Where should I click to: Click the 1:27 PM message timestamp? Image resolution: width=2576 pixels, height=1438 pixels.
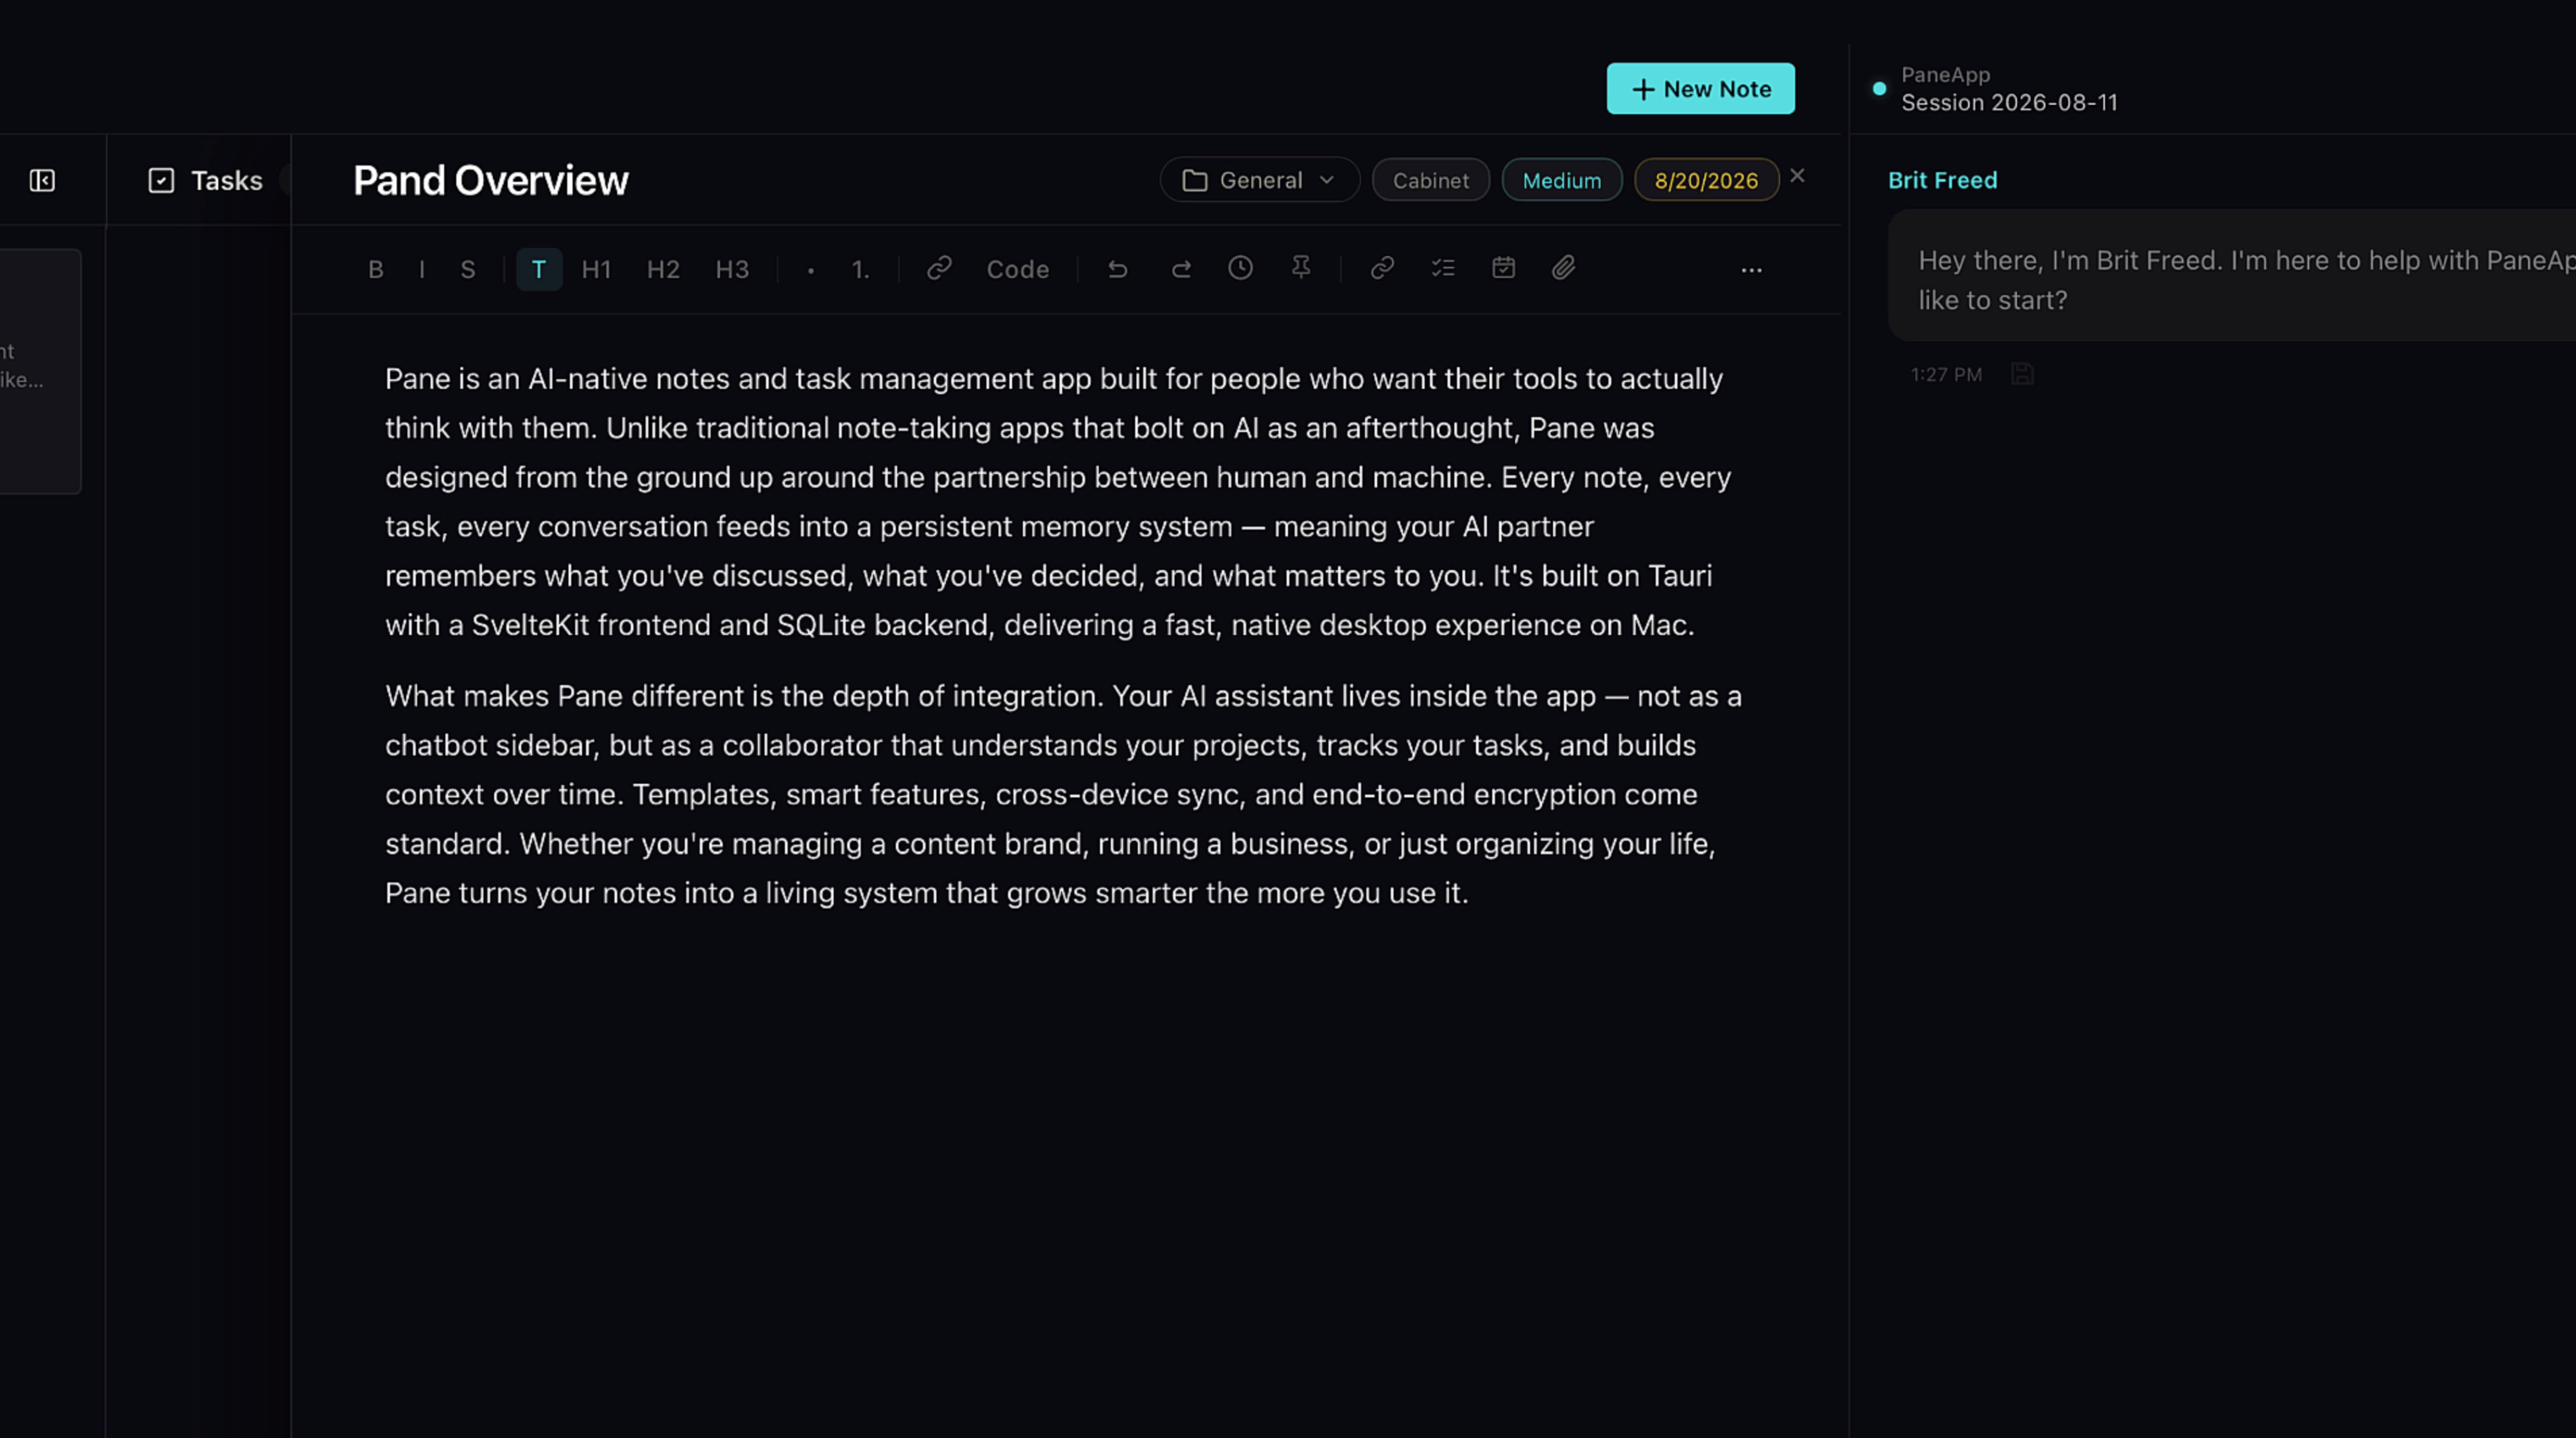[x=1946, y=374]
